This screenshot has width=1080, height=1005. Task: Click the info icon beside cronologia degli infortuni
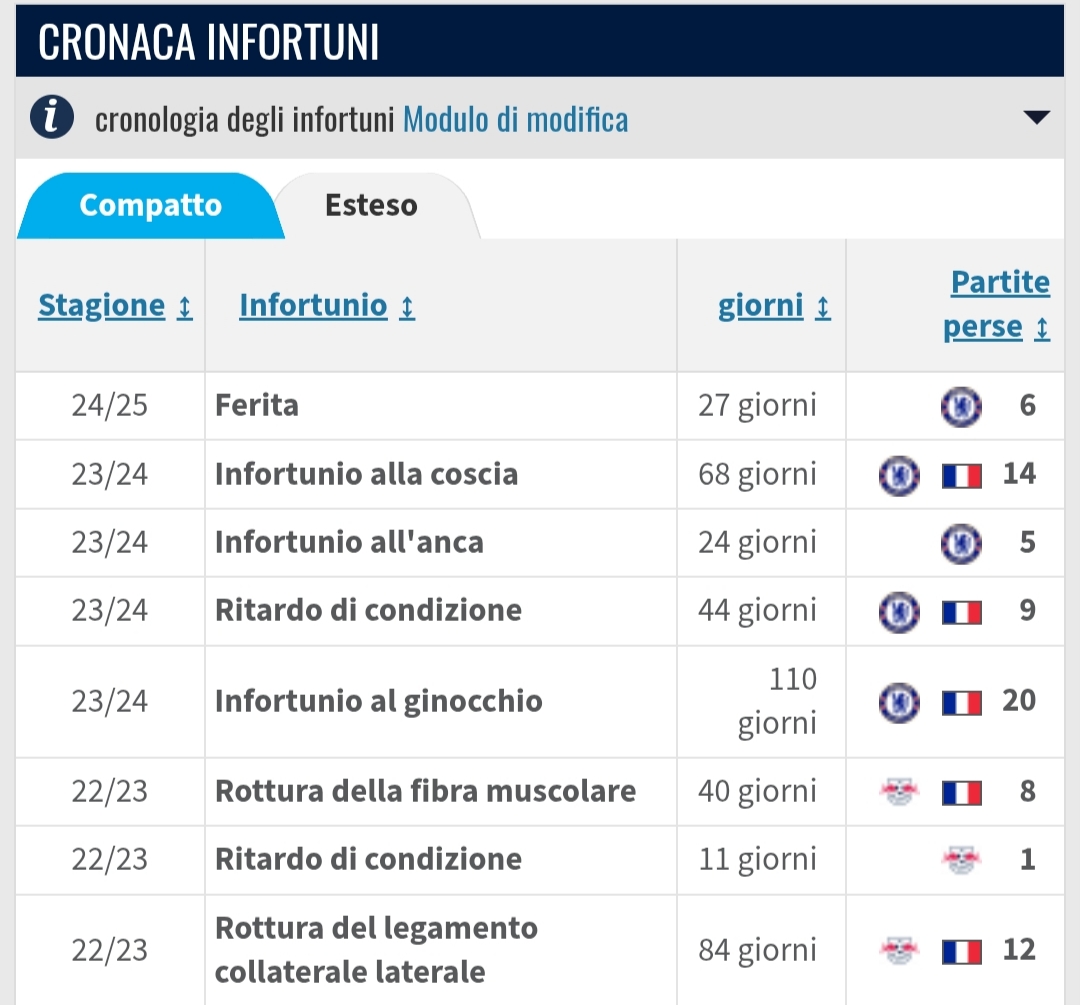(x=52, y=117)
